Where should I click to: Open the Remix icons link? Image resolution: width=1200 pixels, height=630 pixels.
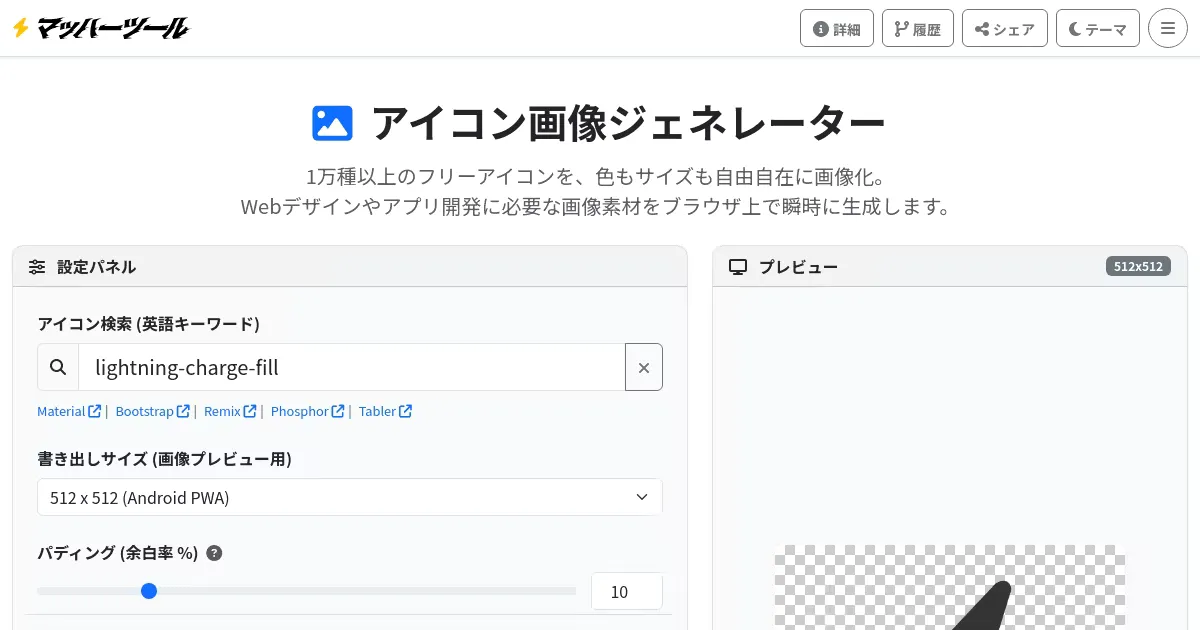pyautogui.click(x=230, y=411)
